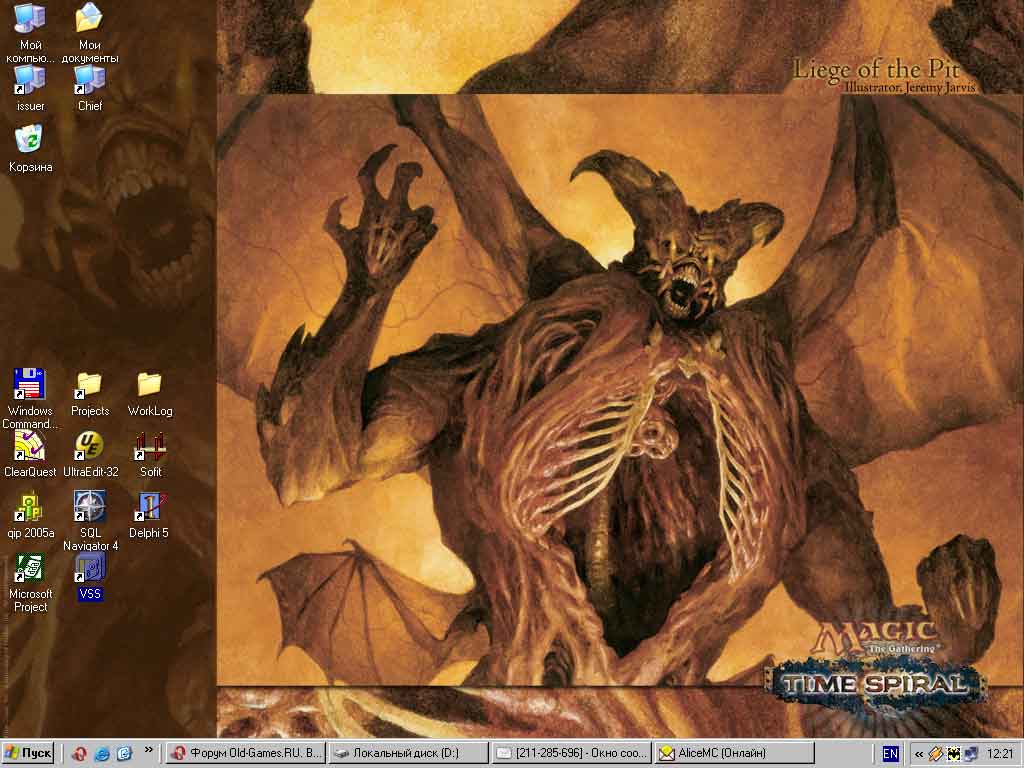
Task: Select the Delphi 5 shortcut icon
Action: click(150, 507)
